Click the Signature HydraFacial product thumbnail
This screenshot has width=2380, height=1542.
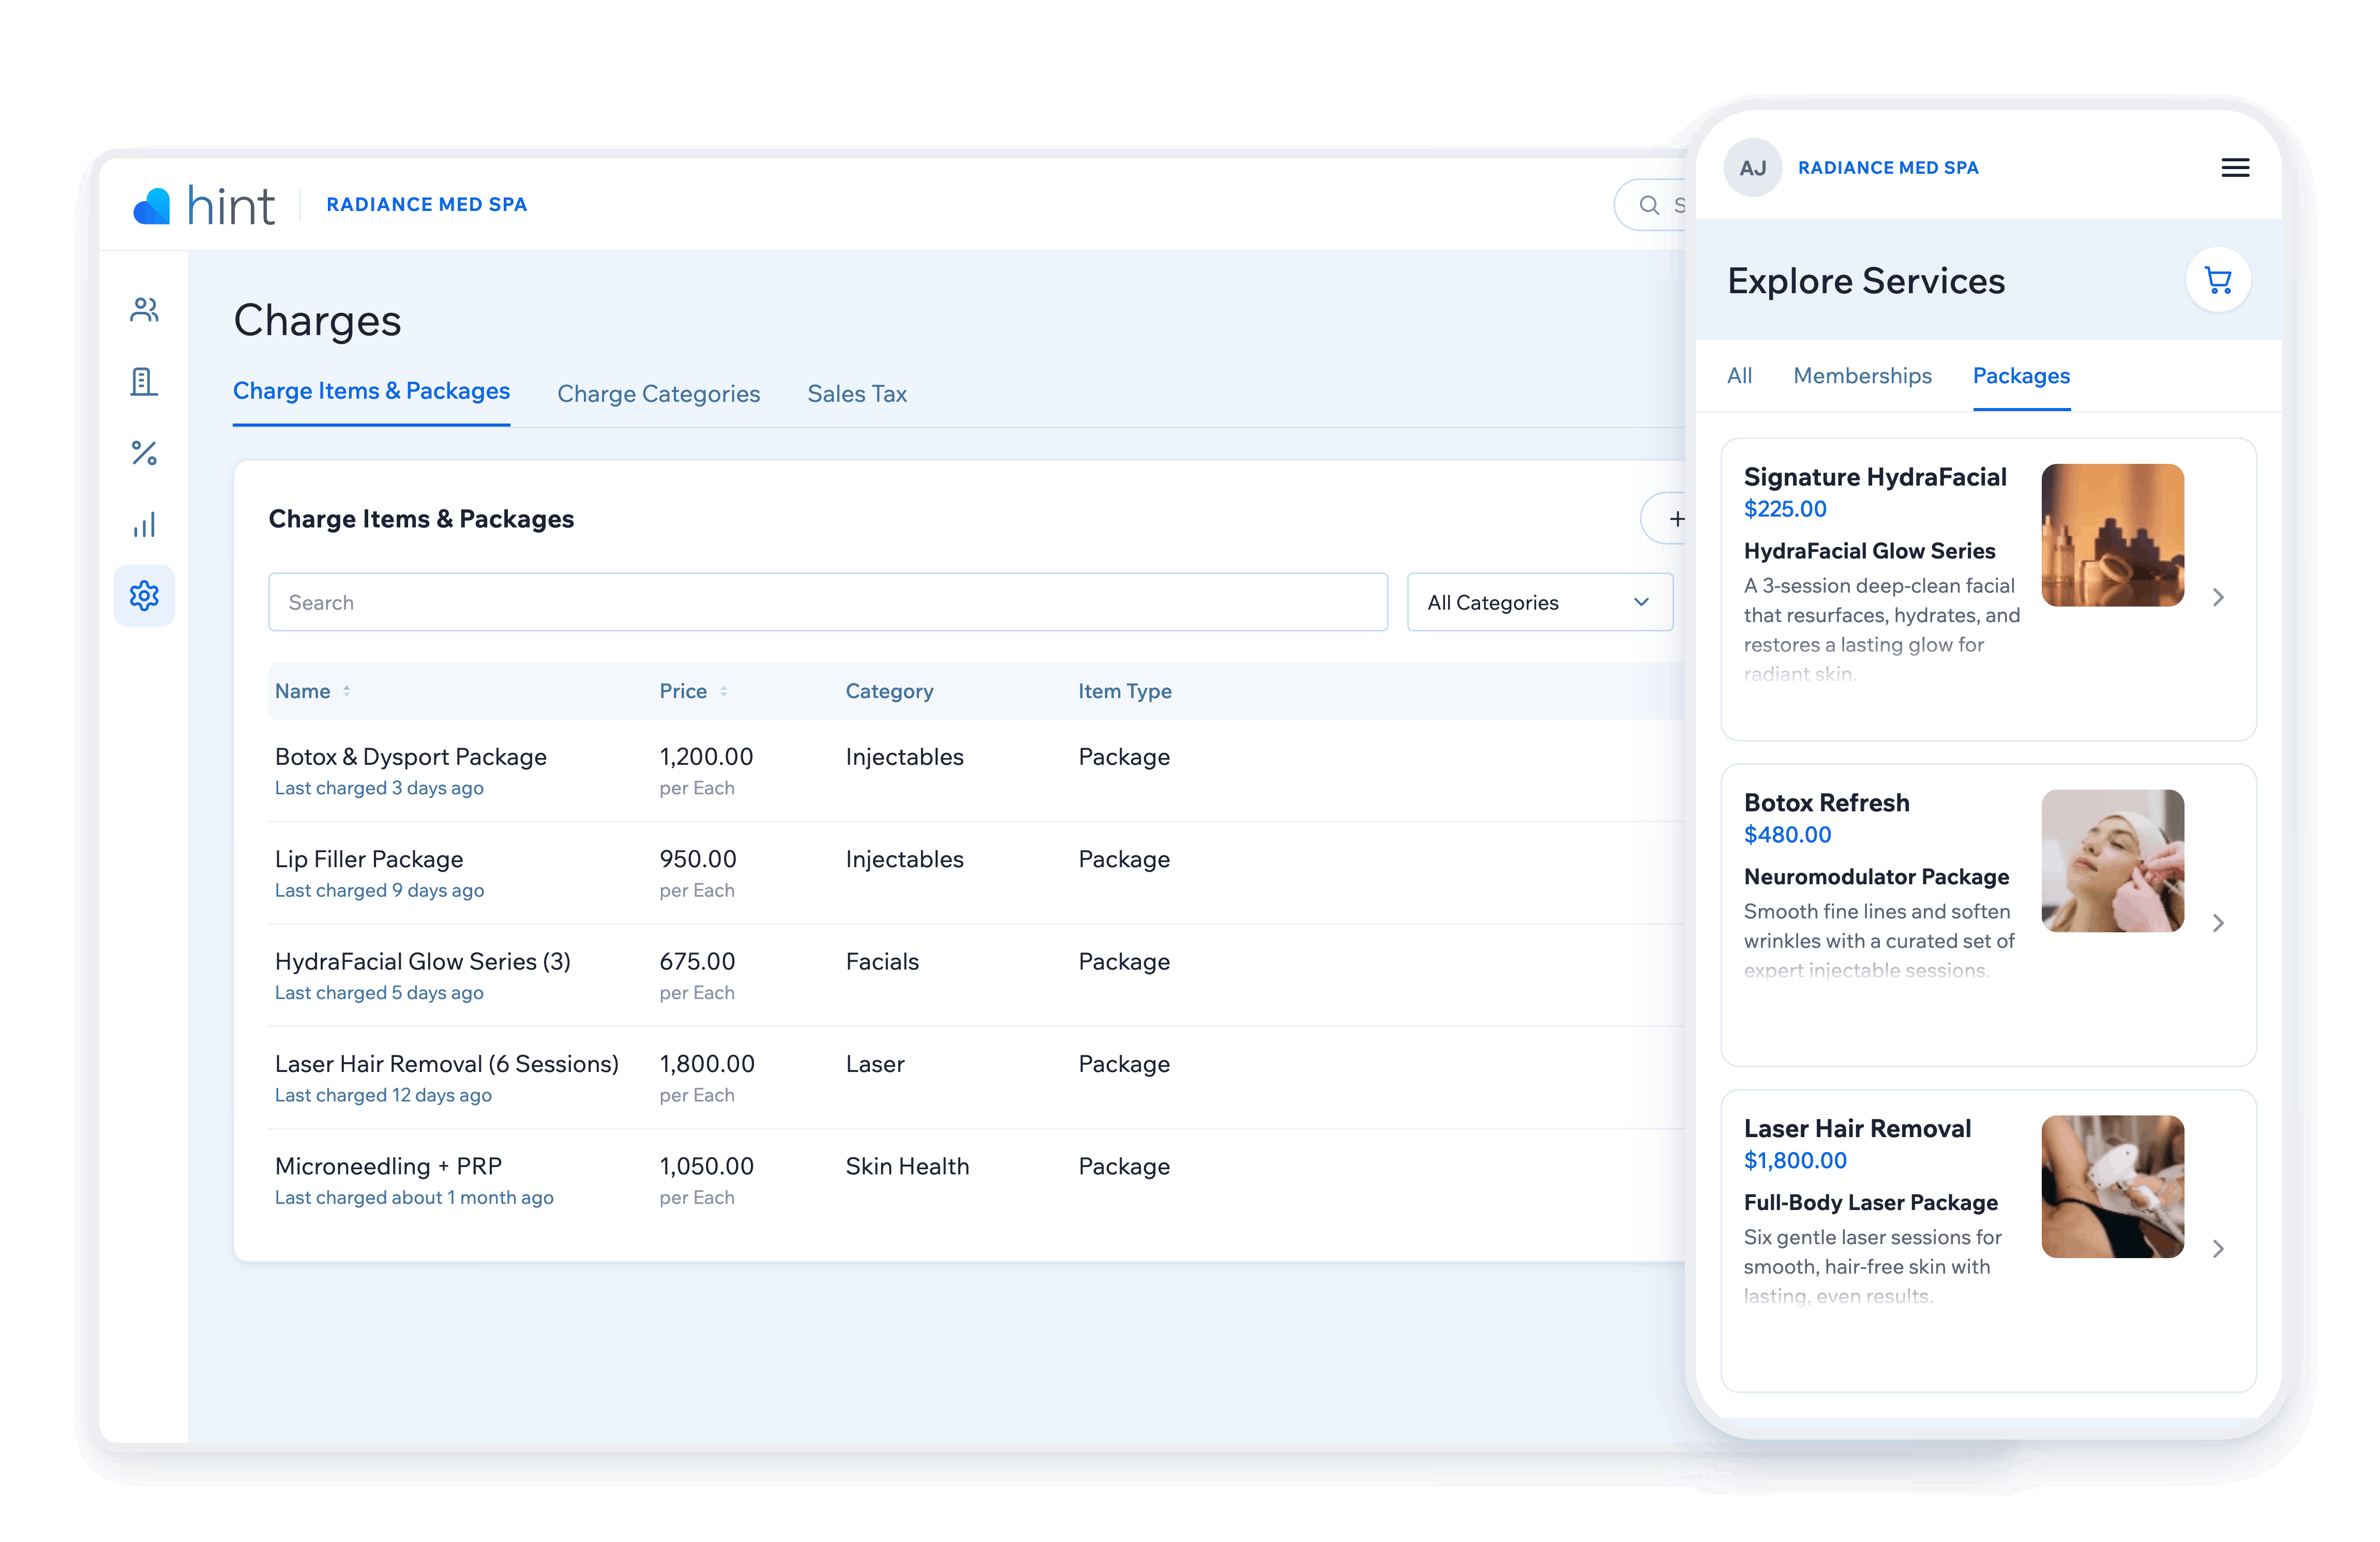click(x=2112, y=535)
